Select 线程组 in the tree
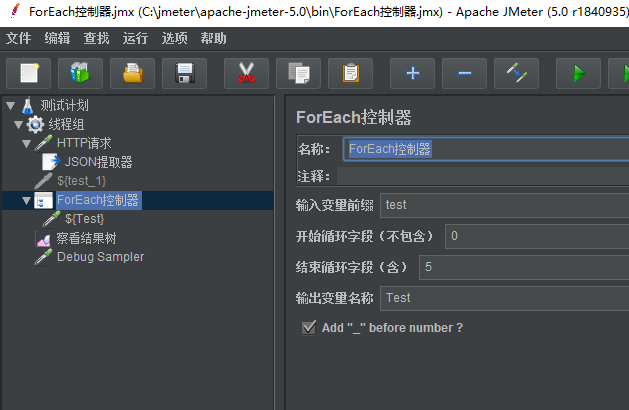This screenshot has height=410, width=629. coord(67,124)
